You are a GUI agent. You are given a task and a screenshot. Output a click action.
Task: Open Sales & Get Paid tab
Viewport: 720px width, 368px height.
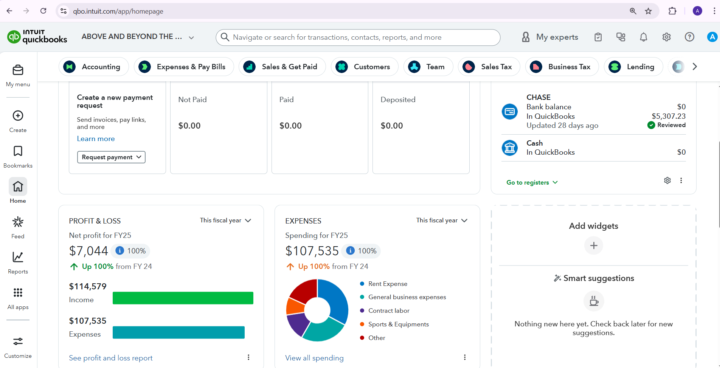point(282,67)
